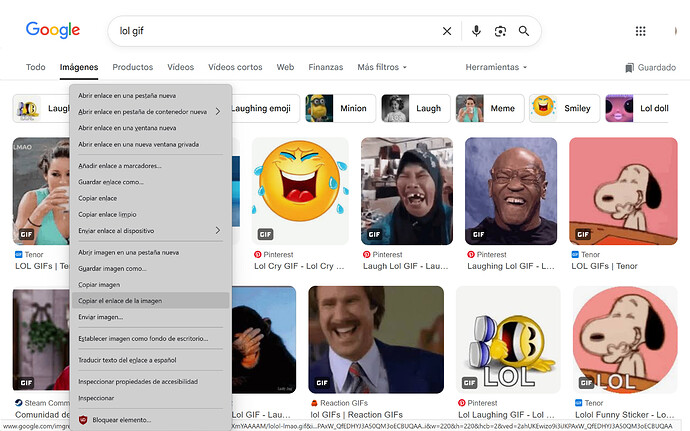This screenshot has height=431, width=690.
Task: Open the woman in headscarf laughing thumbnail
Action: click(407, 191)
